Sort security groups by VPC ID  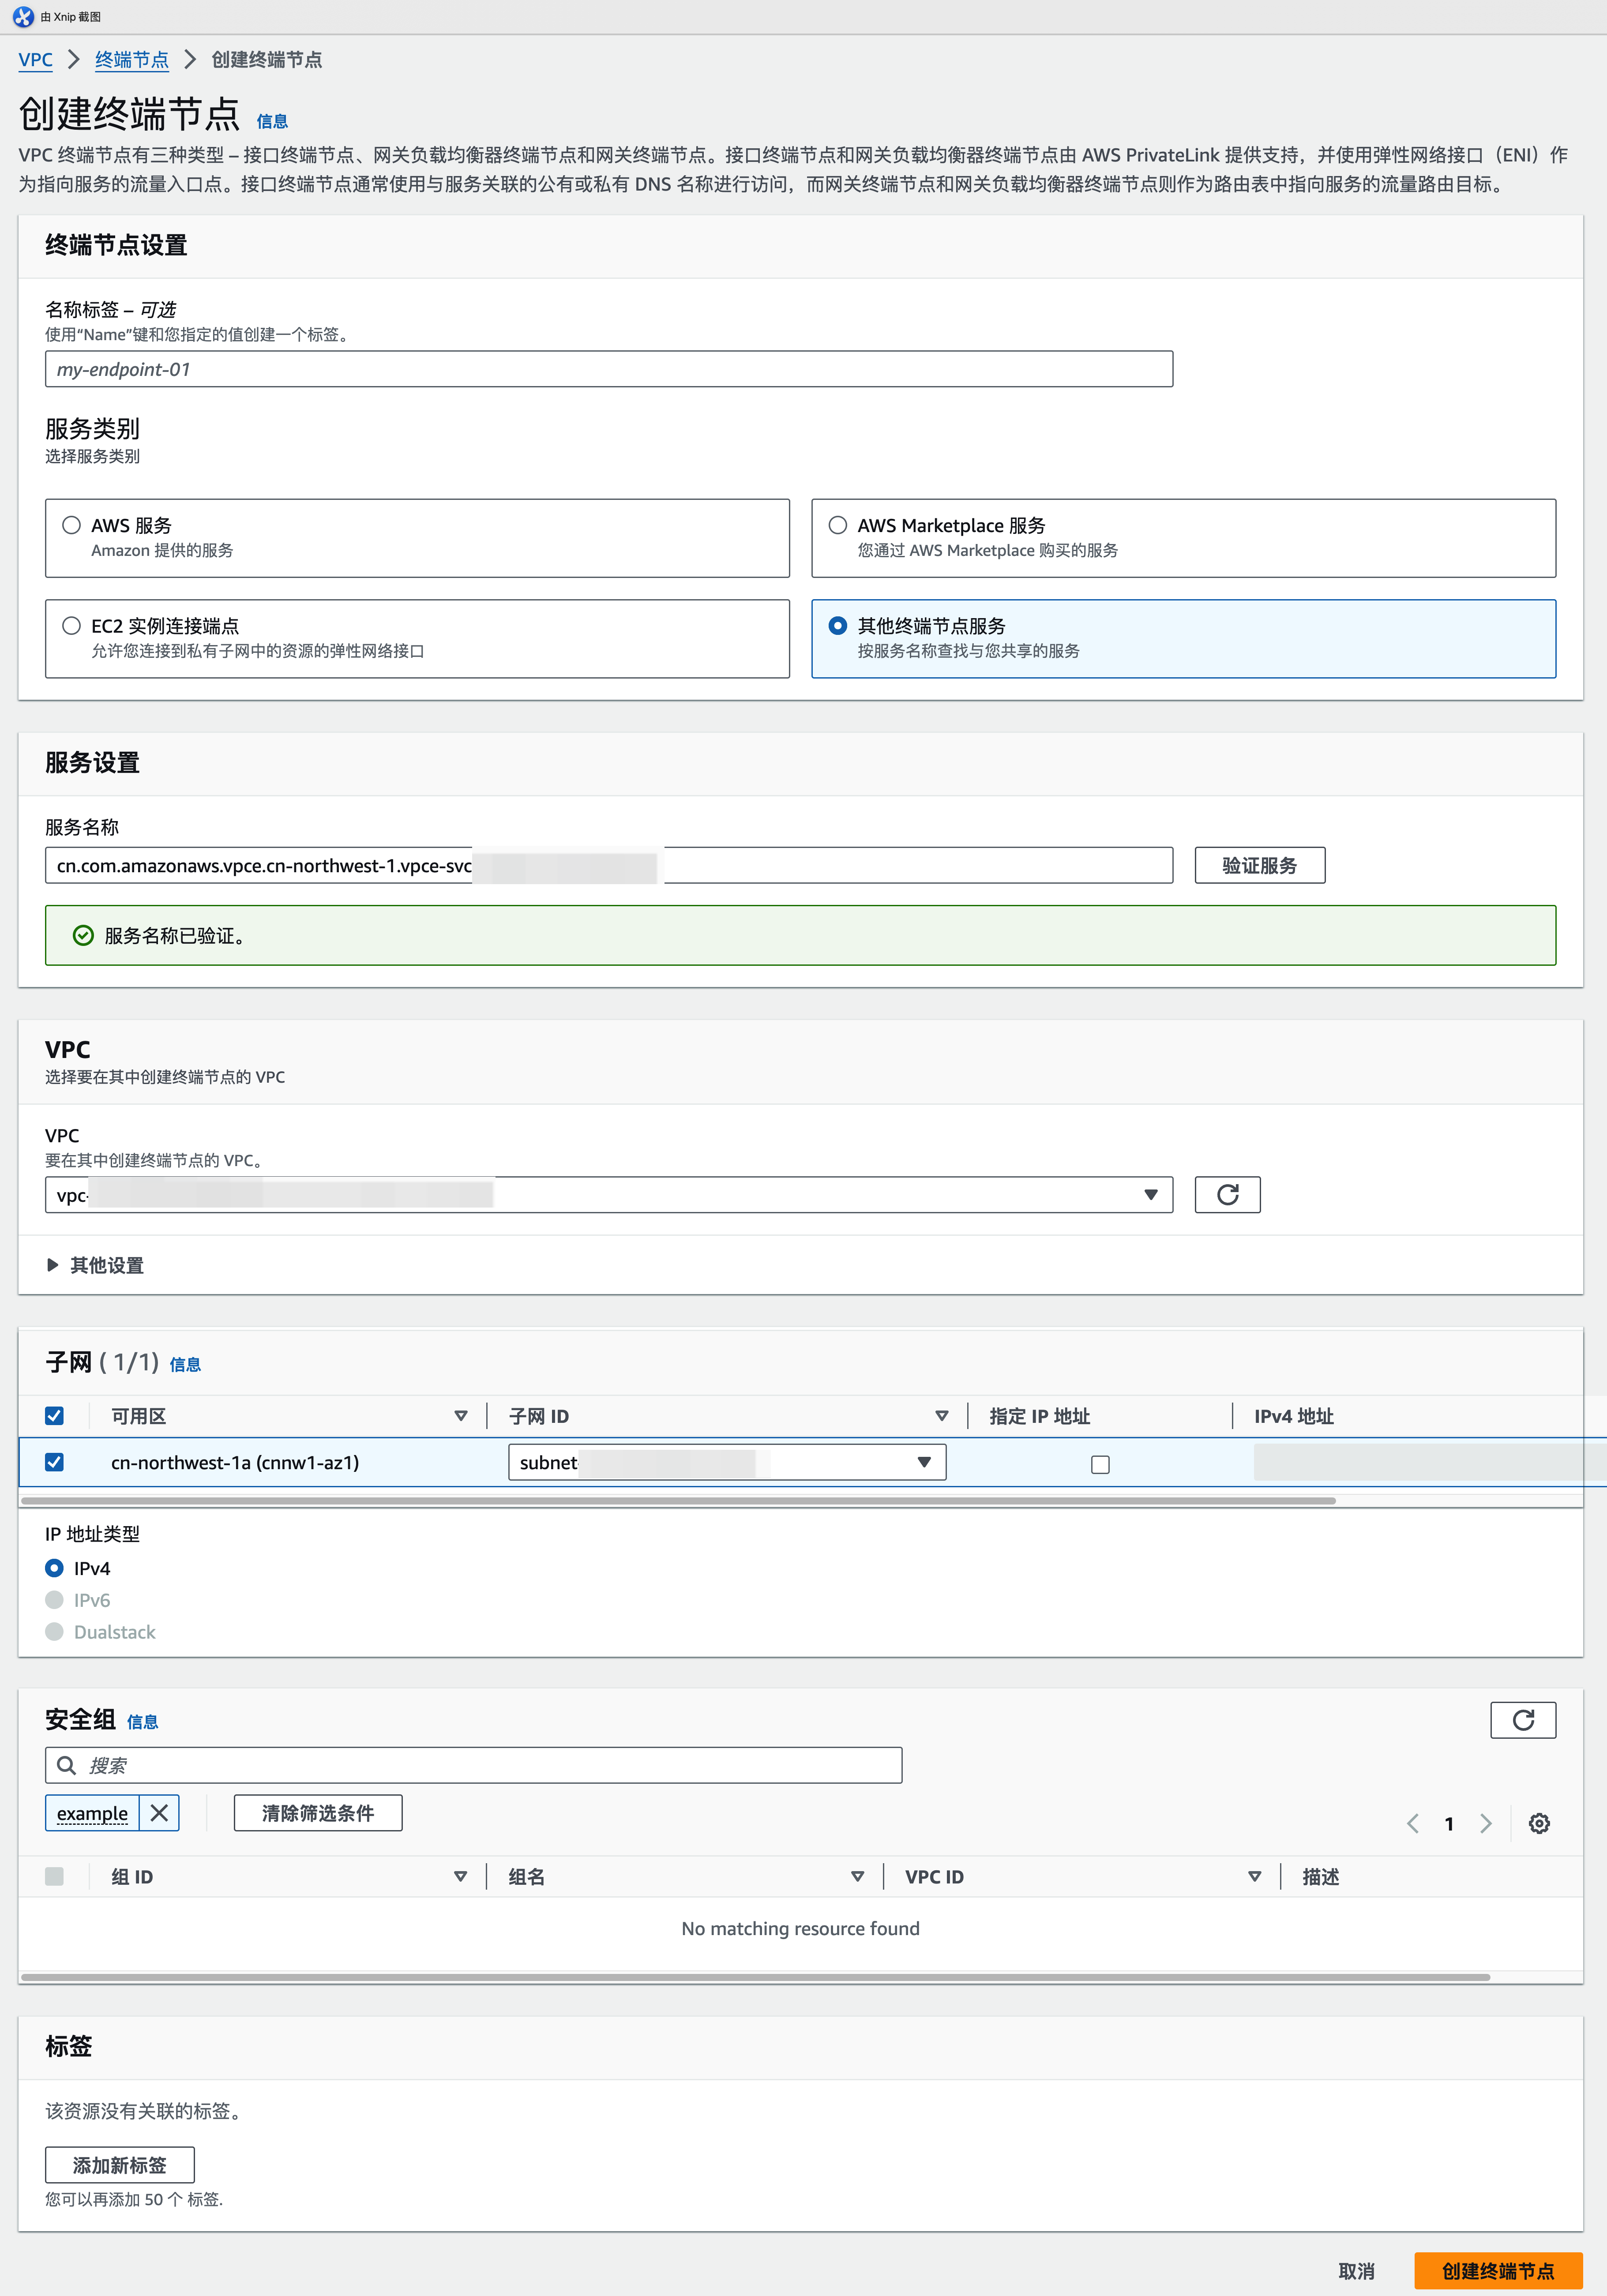point(1254,1877)
